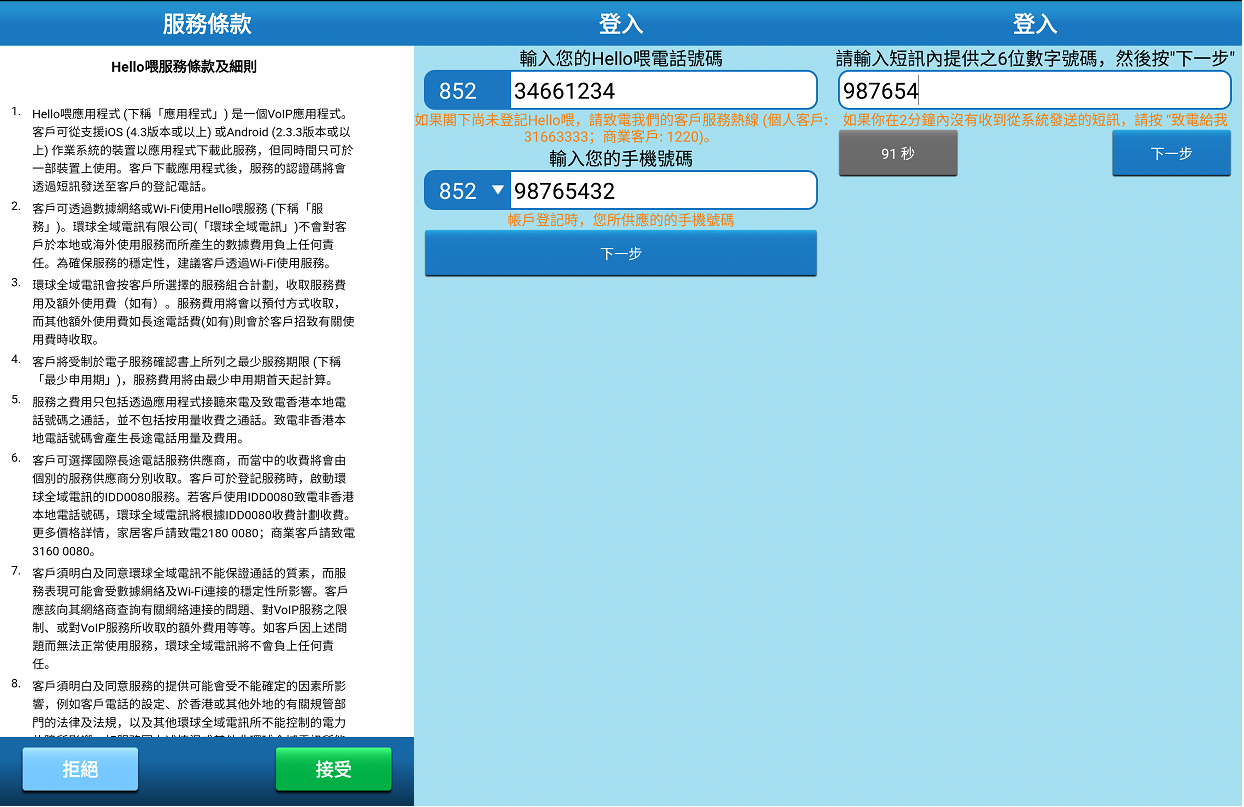Tap 下一步 beside the 91 秒 countdown
The height and width of the screenshot is (807, 1244).
(x=1171, y=153)
